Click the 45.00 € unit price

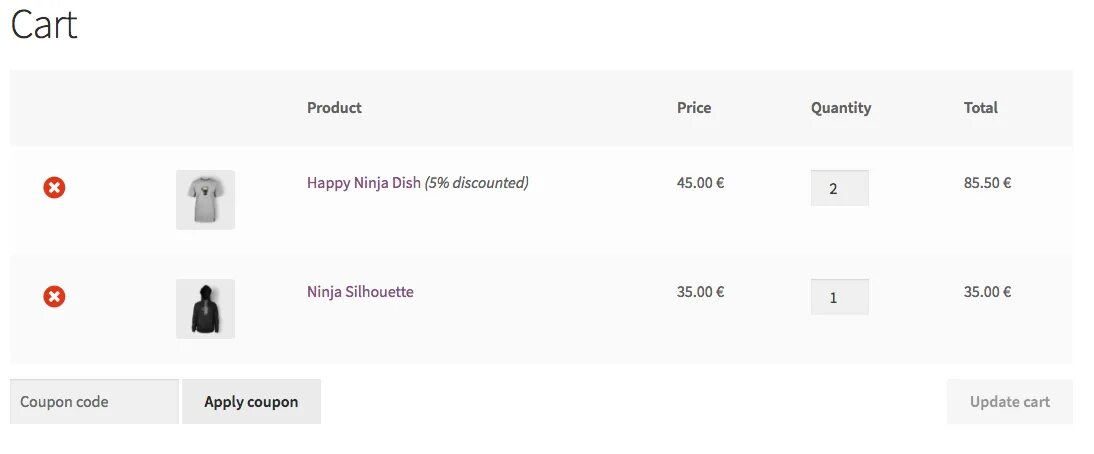(x=700, y=183)
